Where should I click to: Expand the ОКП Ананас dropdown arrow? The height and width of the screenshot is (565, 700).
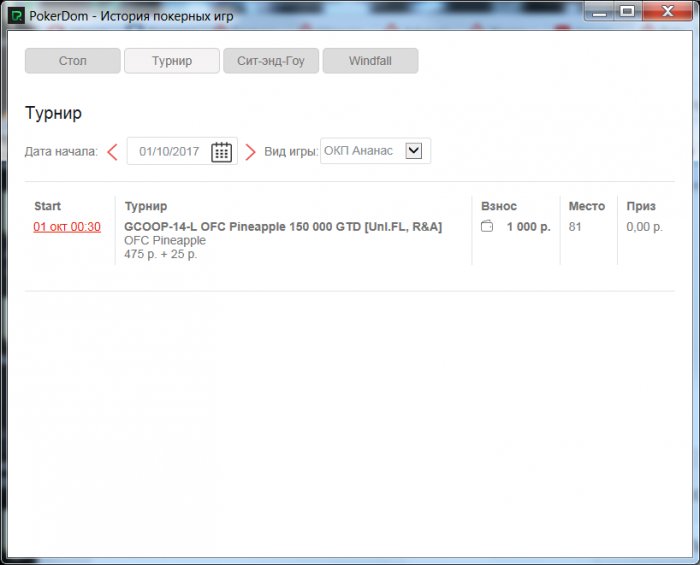pyautogui.click(x=414, y=150)
